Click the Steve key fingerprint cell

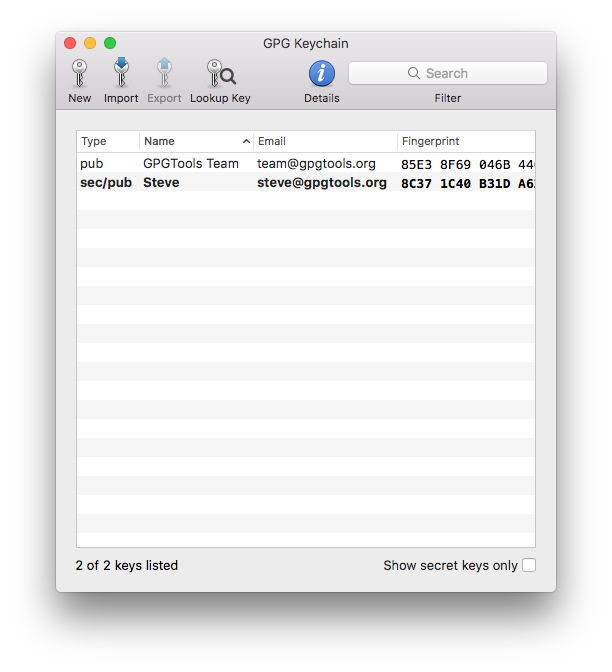466,183
